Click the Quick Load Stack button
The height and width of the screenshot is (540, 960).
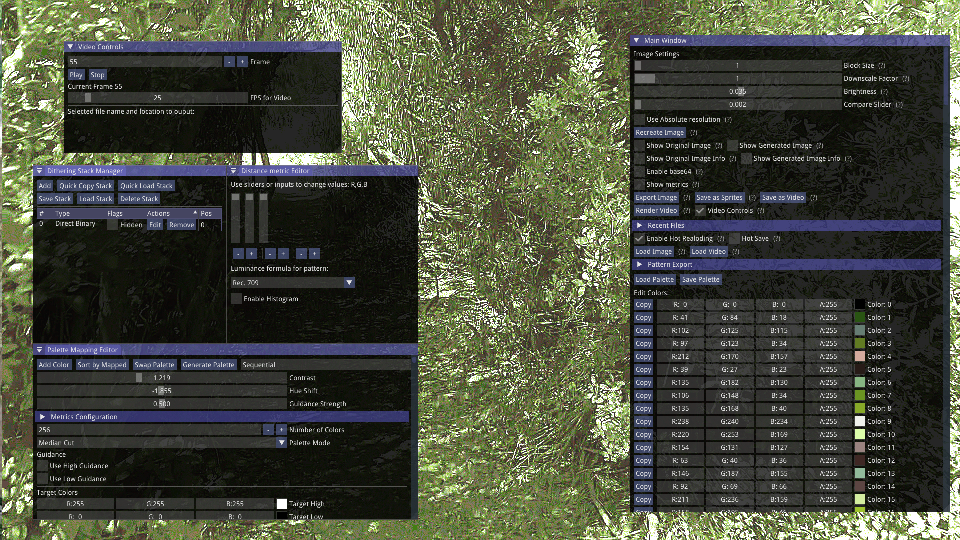point(146,186)
